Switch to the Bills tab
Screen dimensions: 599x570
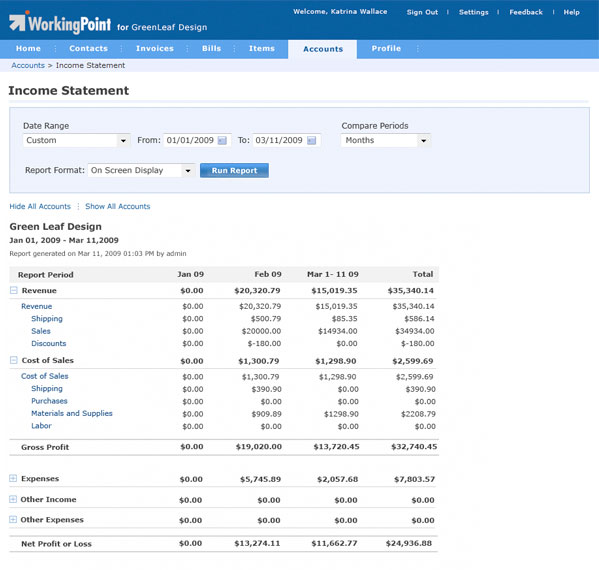(x=211, y=49)
